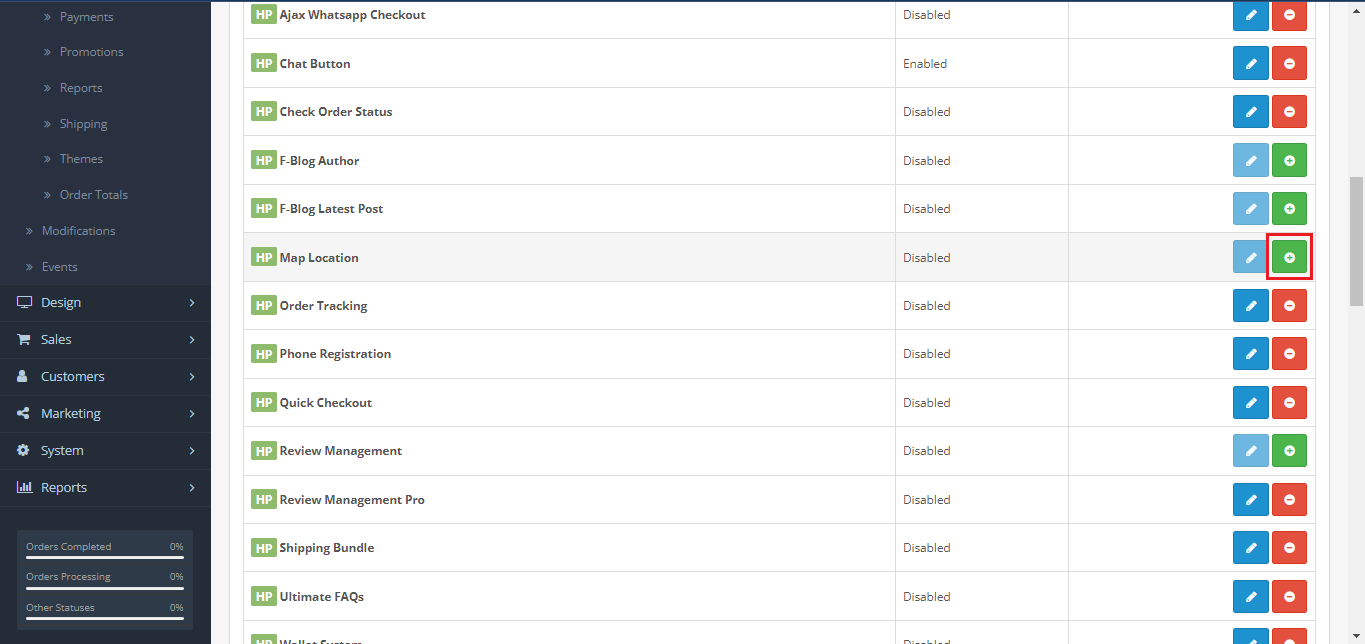Viewport: 1365px width, 644px height.
Task: Click the page vertical scrollbar
Action: (1356, 240)
